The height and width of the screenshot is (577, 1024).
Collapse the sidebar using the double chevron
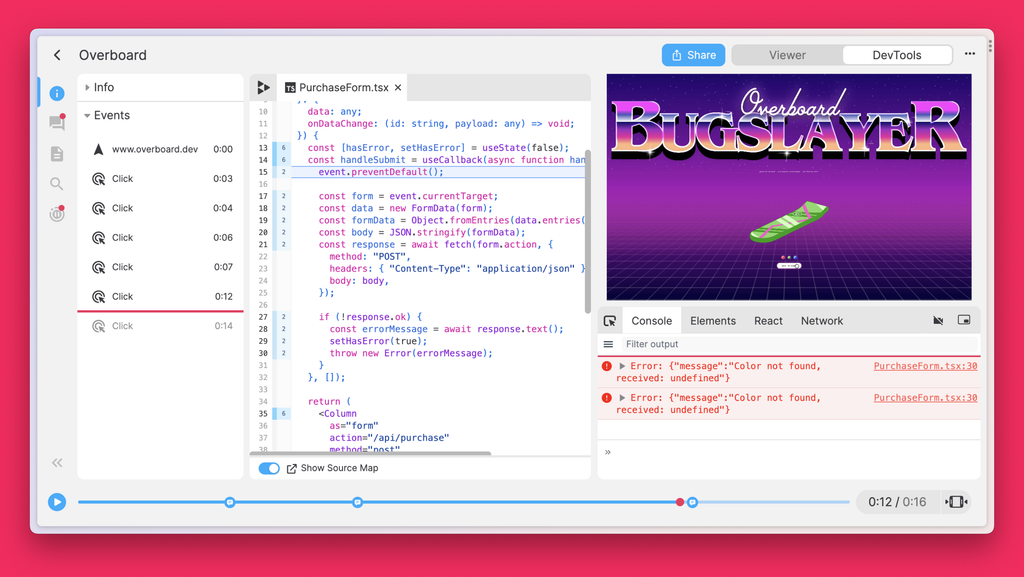tap(57, 463)
